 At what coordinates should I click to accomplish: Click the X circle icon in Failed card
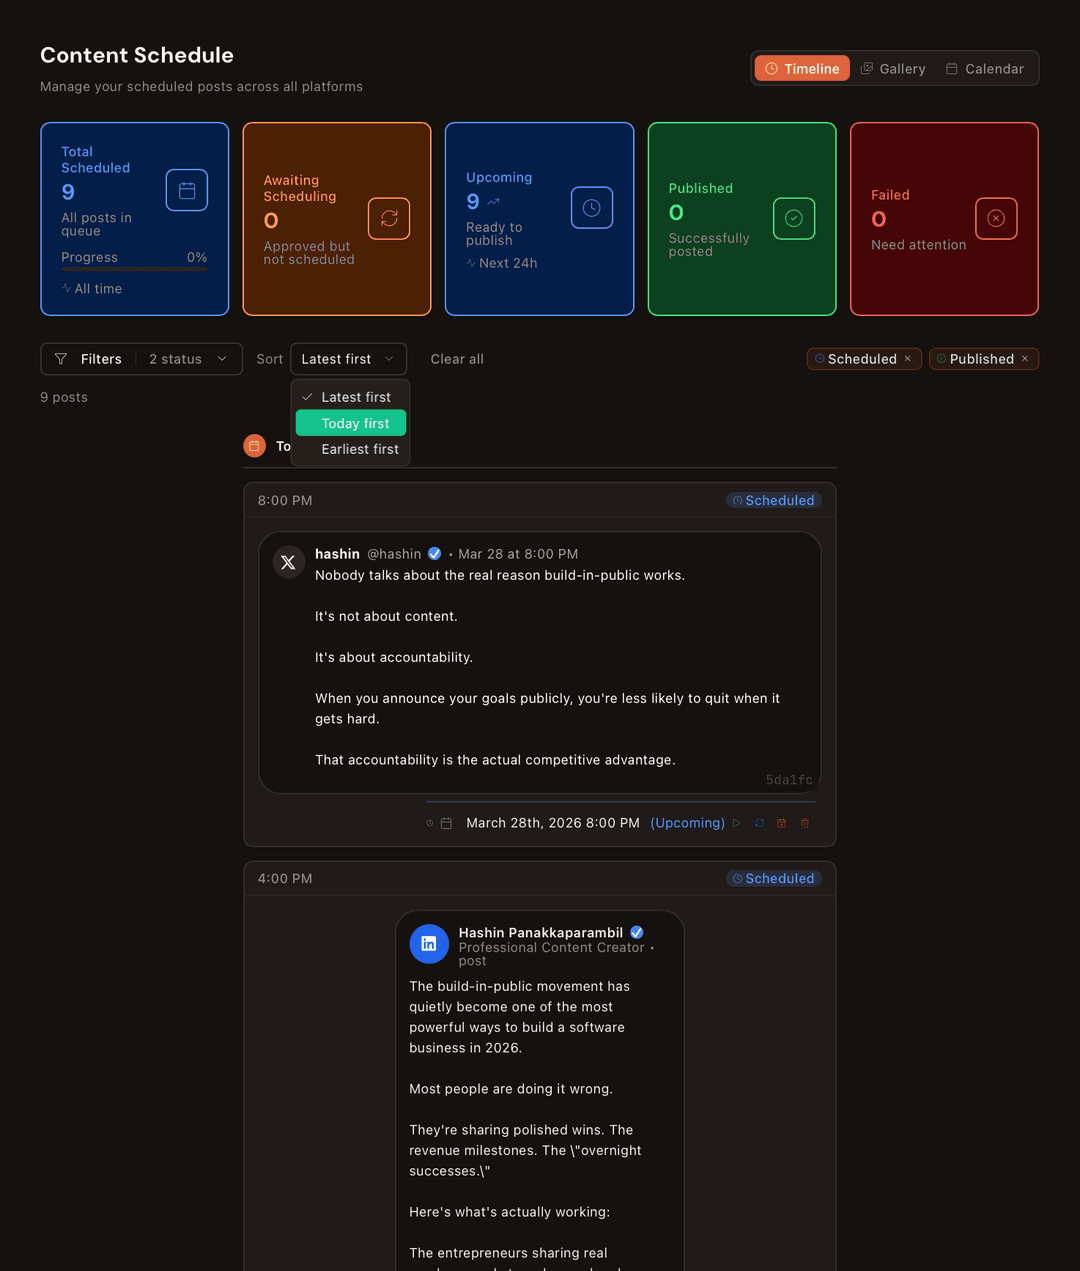996,218
